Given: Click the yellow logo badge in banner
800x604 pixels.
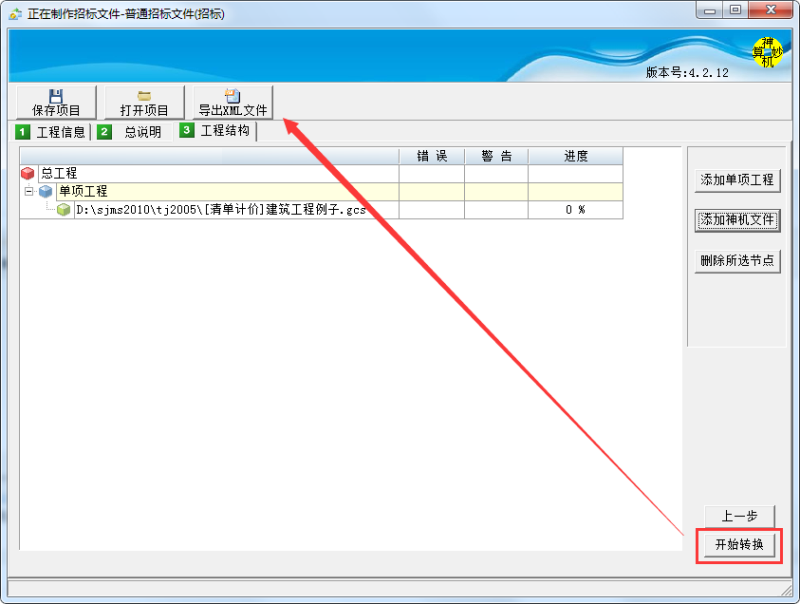Looking at the screenshot, I should [x=767, y=53].
